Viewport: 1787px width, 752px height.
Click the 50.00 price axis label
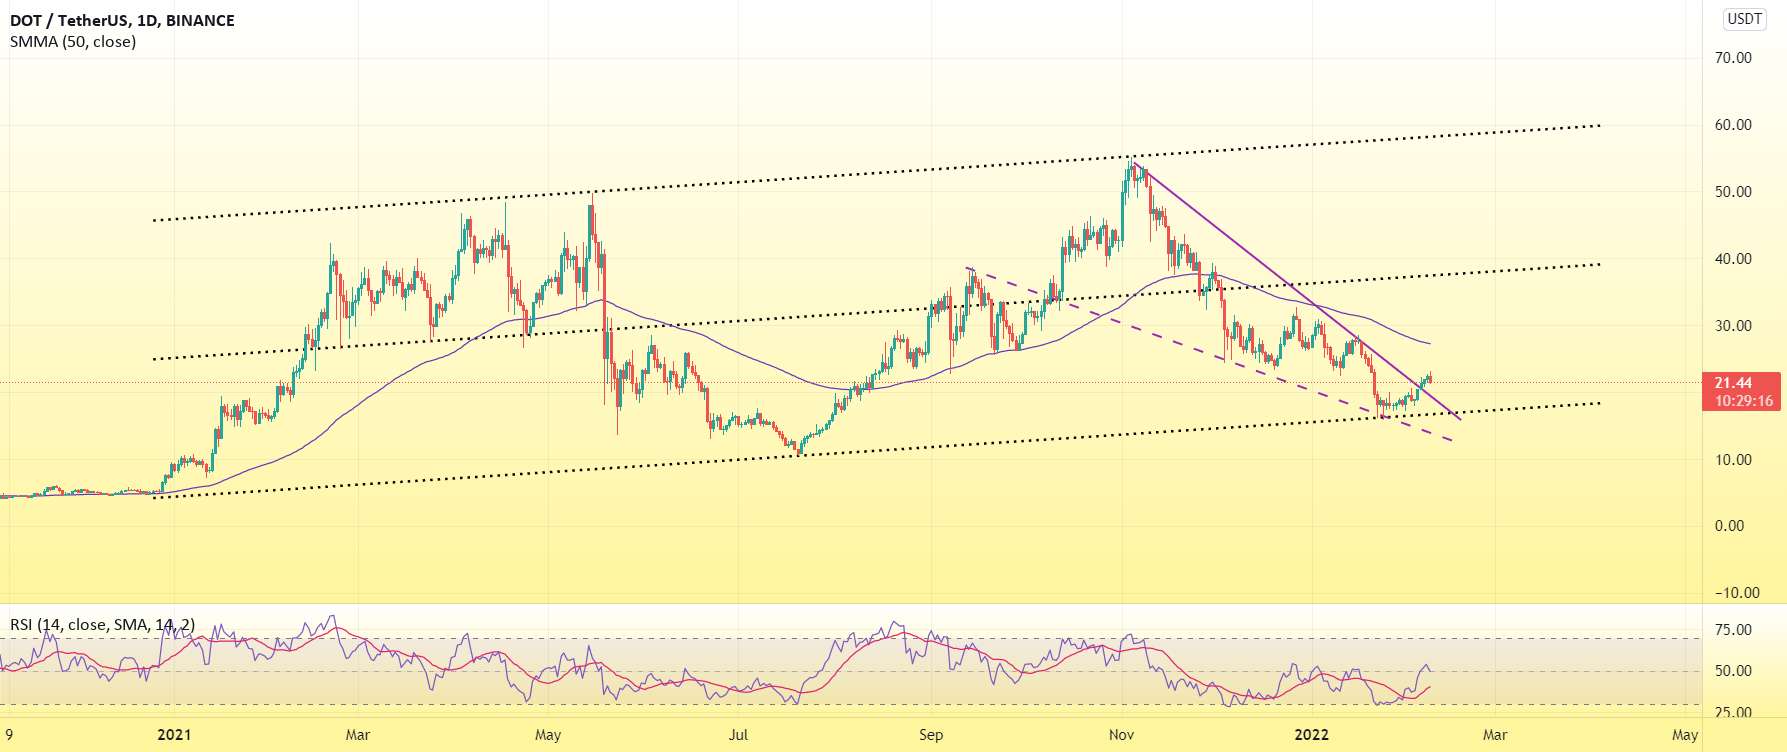[1733, 192]
